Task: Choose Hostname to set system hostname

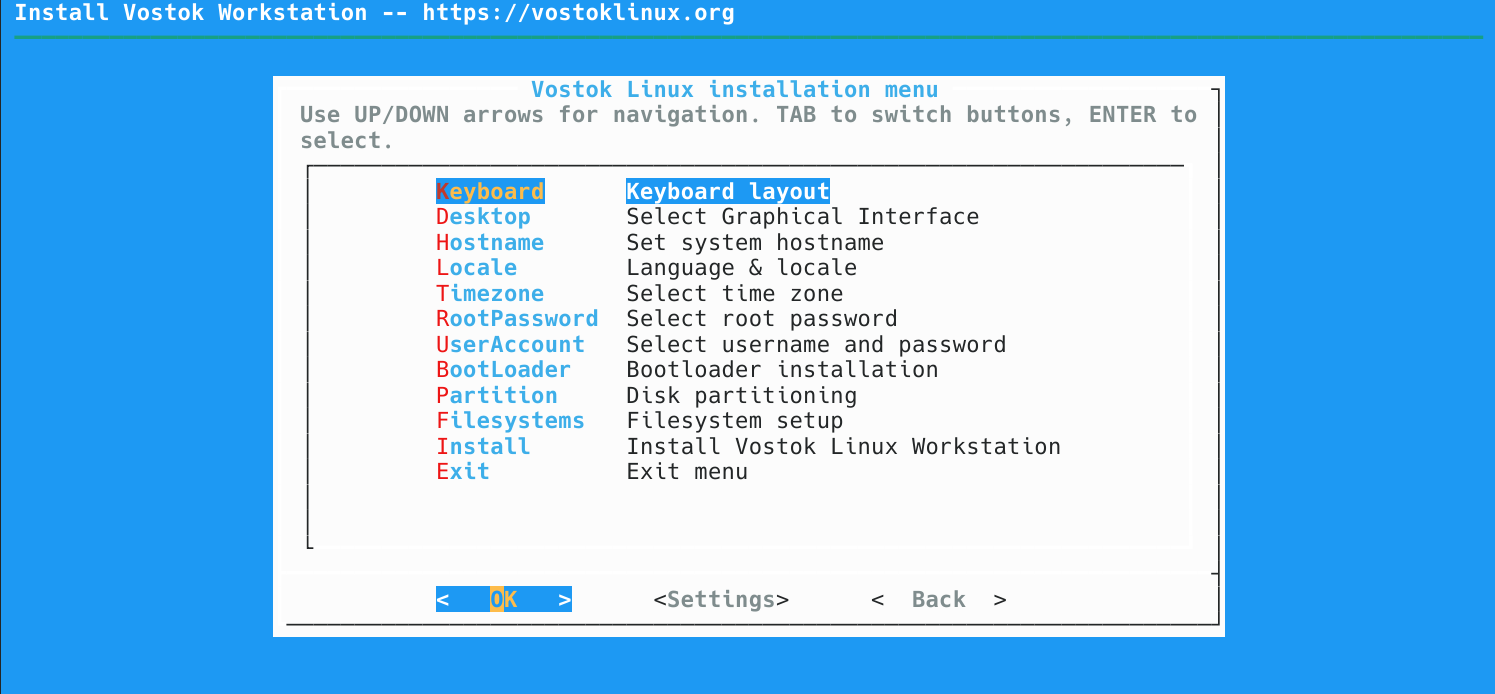Action: (x=490, y=242)
